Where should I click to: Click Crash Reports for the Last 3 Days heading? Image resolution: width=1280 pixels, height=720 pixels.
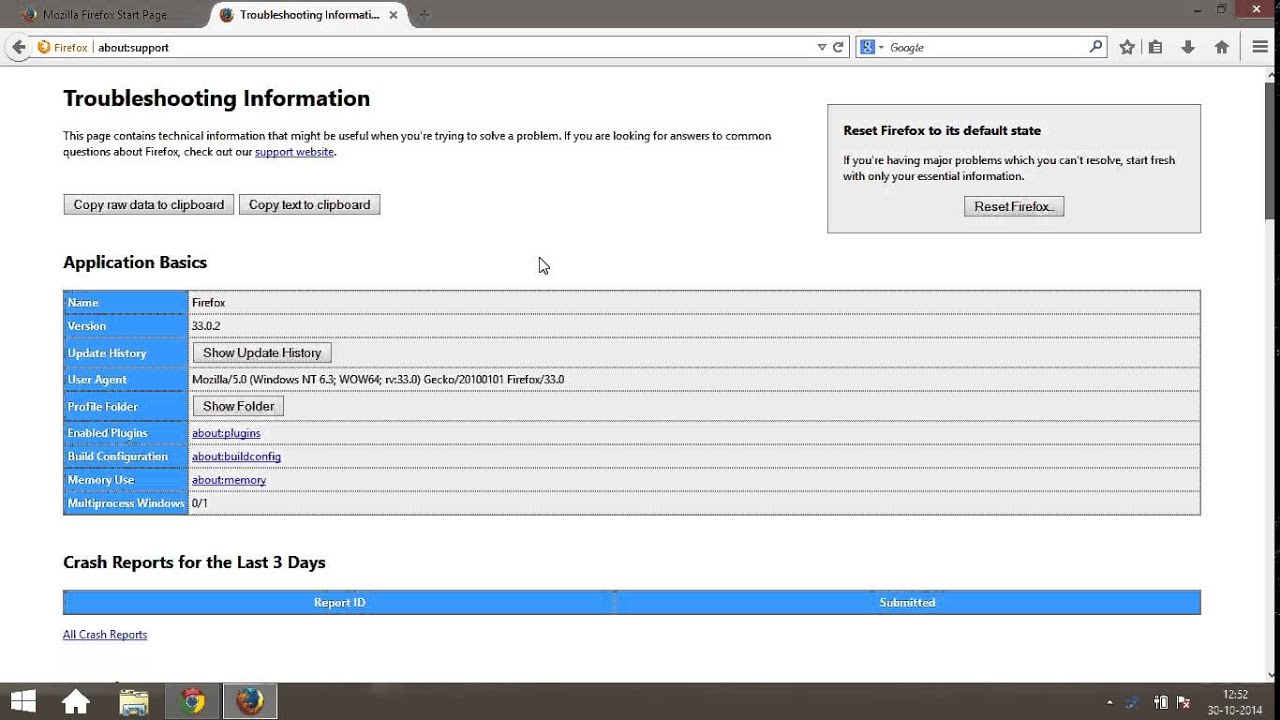(x=194, y=562)
